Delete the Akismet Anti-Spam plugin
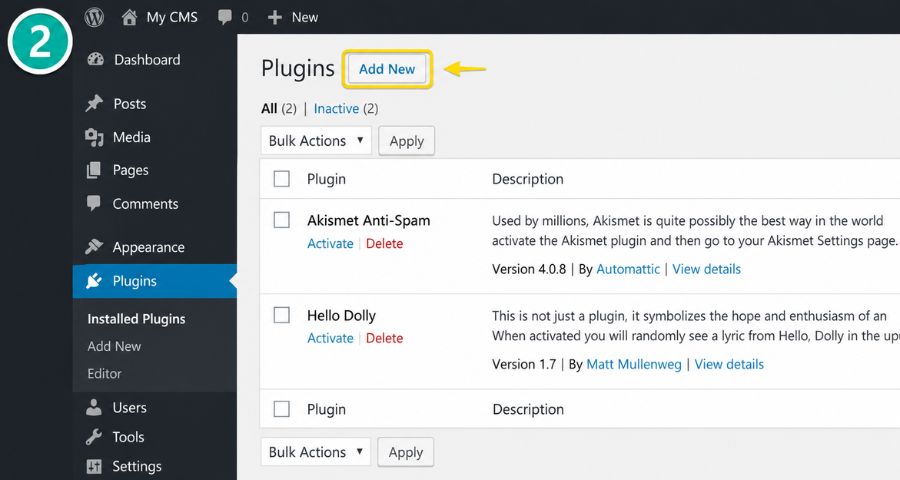The width and height of the screenshot is (900, 480). pyautogui.click(x=384, y=243)
